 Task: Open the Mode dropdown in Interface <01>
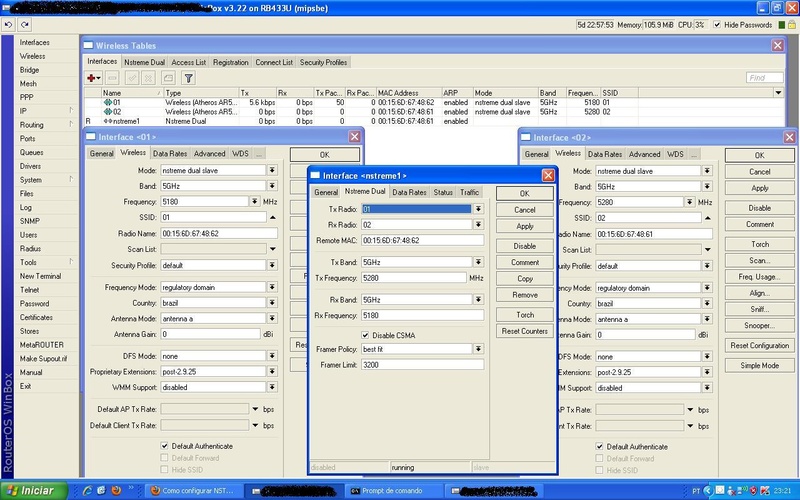click(272, 170)
